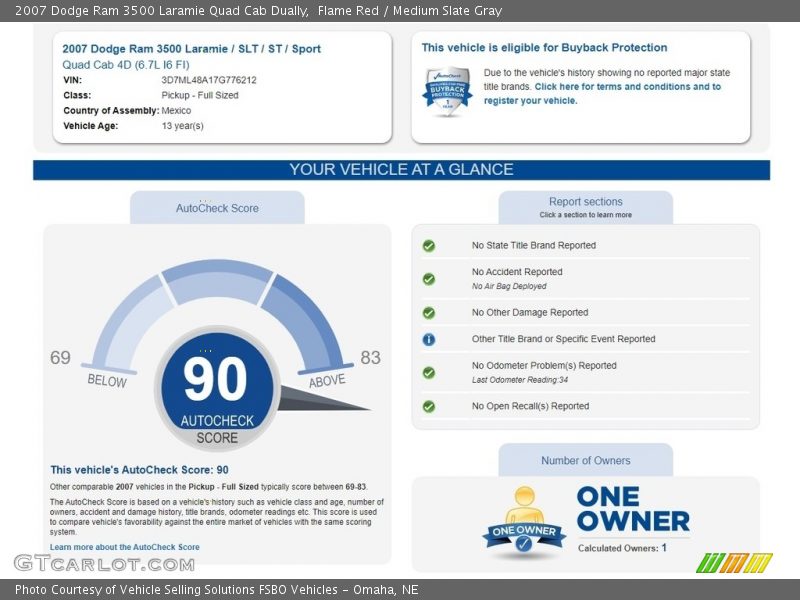Click the colored stripes logo at bottom right

[734, 563]
